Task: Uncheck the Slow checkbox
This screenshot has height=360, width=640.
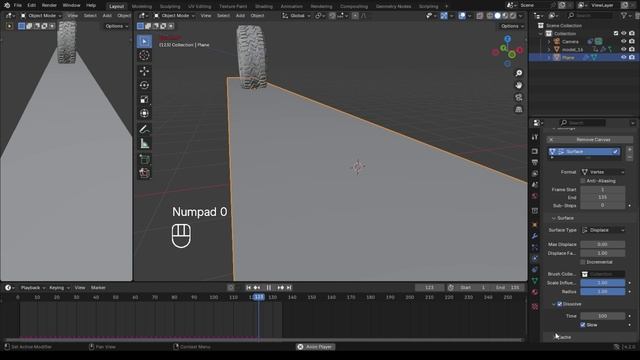Action: click(583, 325)
